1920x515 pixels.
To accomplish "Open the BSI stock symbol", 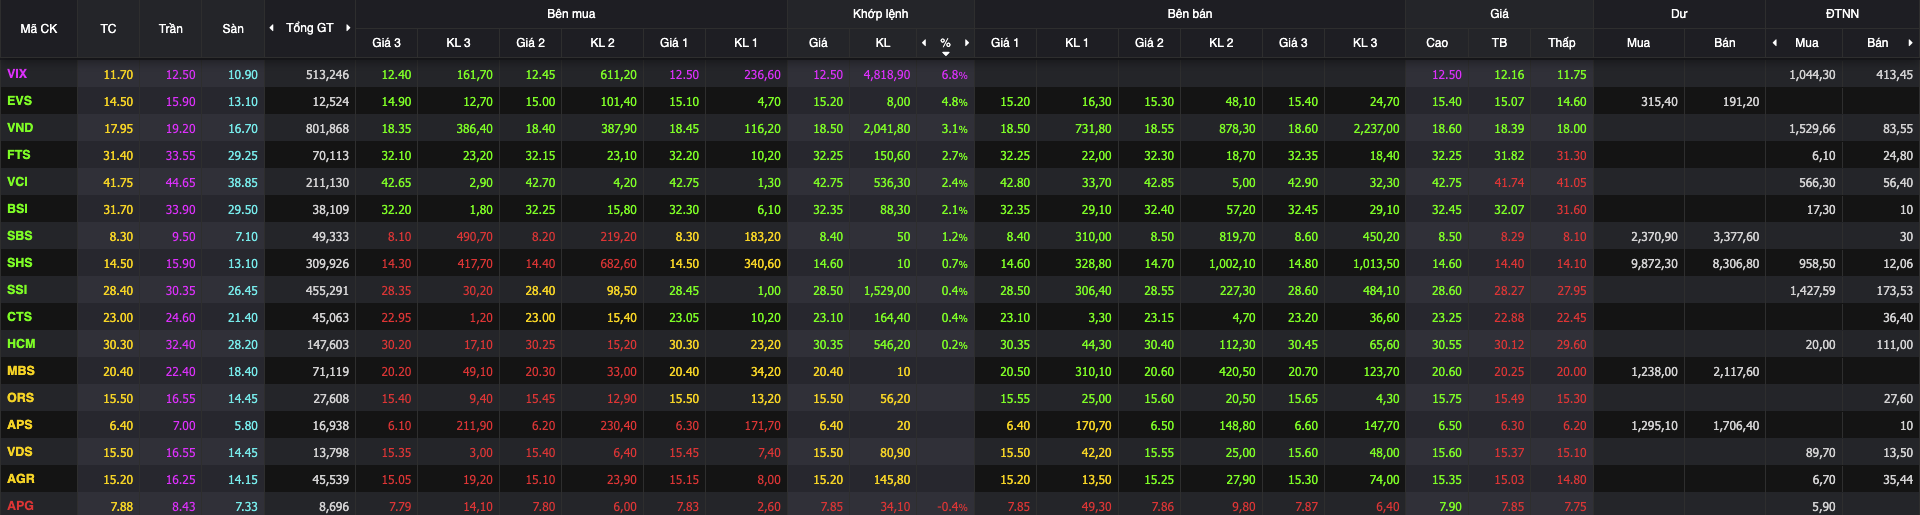I will [x=17, y=209].
